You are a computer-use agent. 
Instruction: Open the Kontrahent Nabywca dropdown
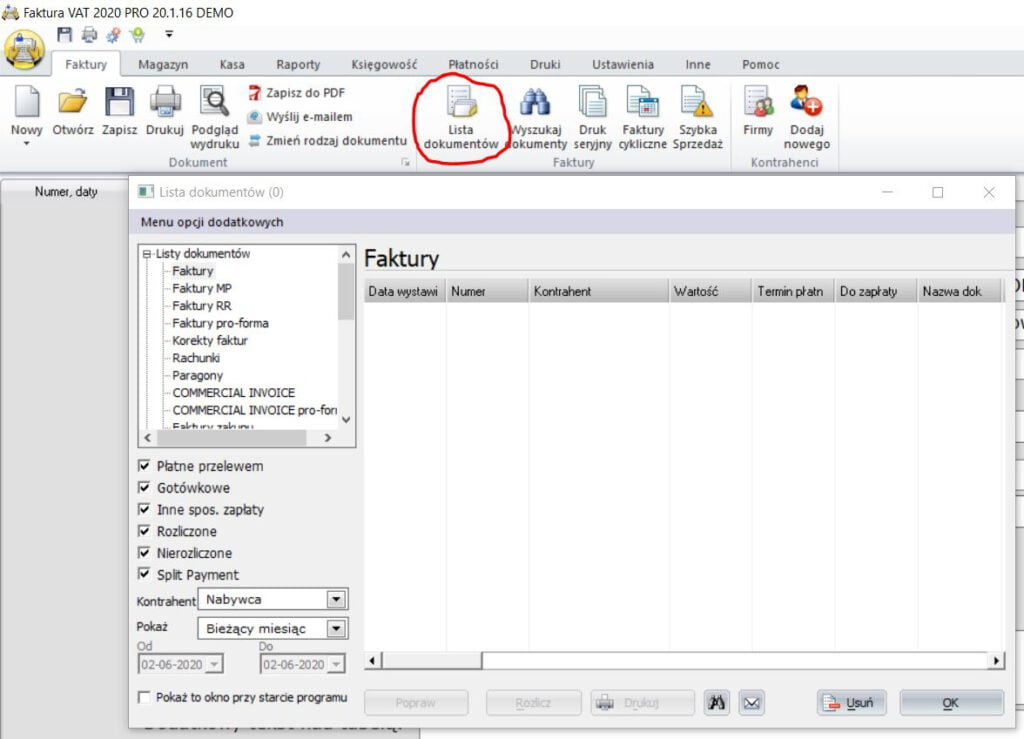point(337,599)
